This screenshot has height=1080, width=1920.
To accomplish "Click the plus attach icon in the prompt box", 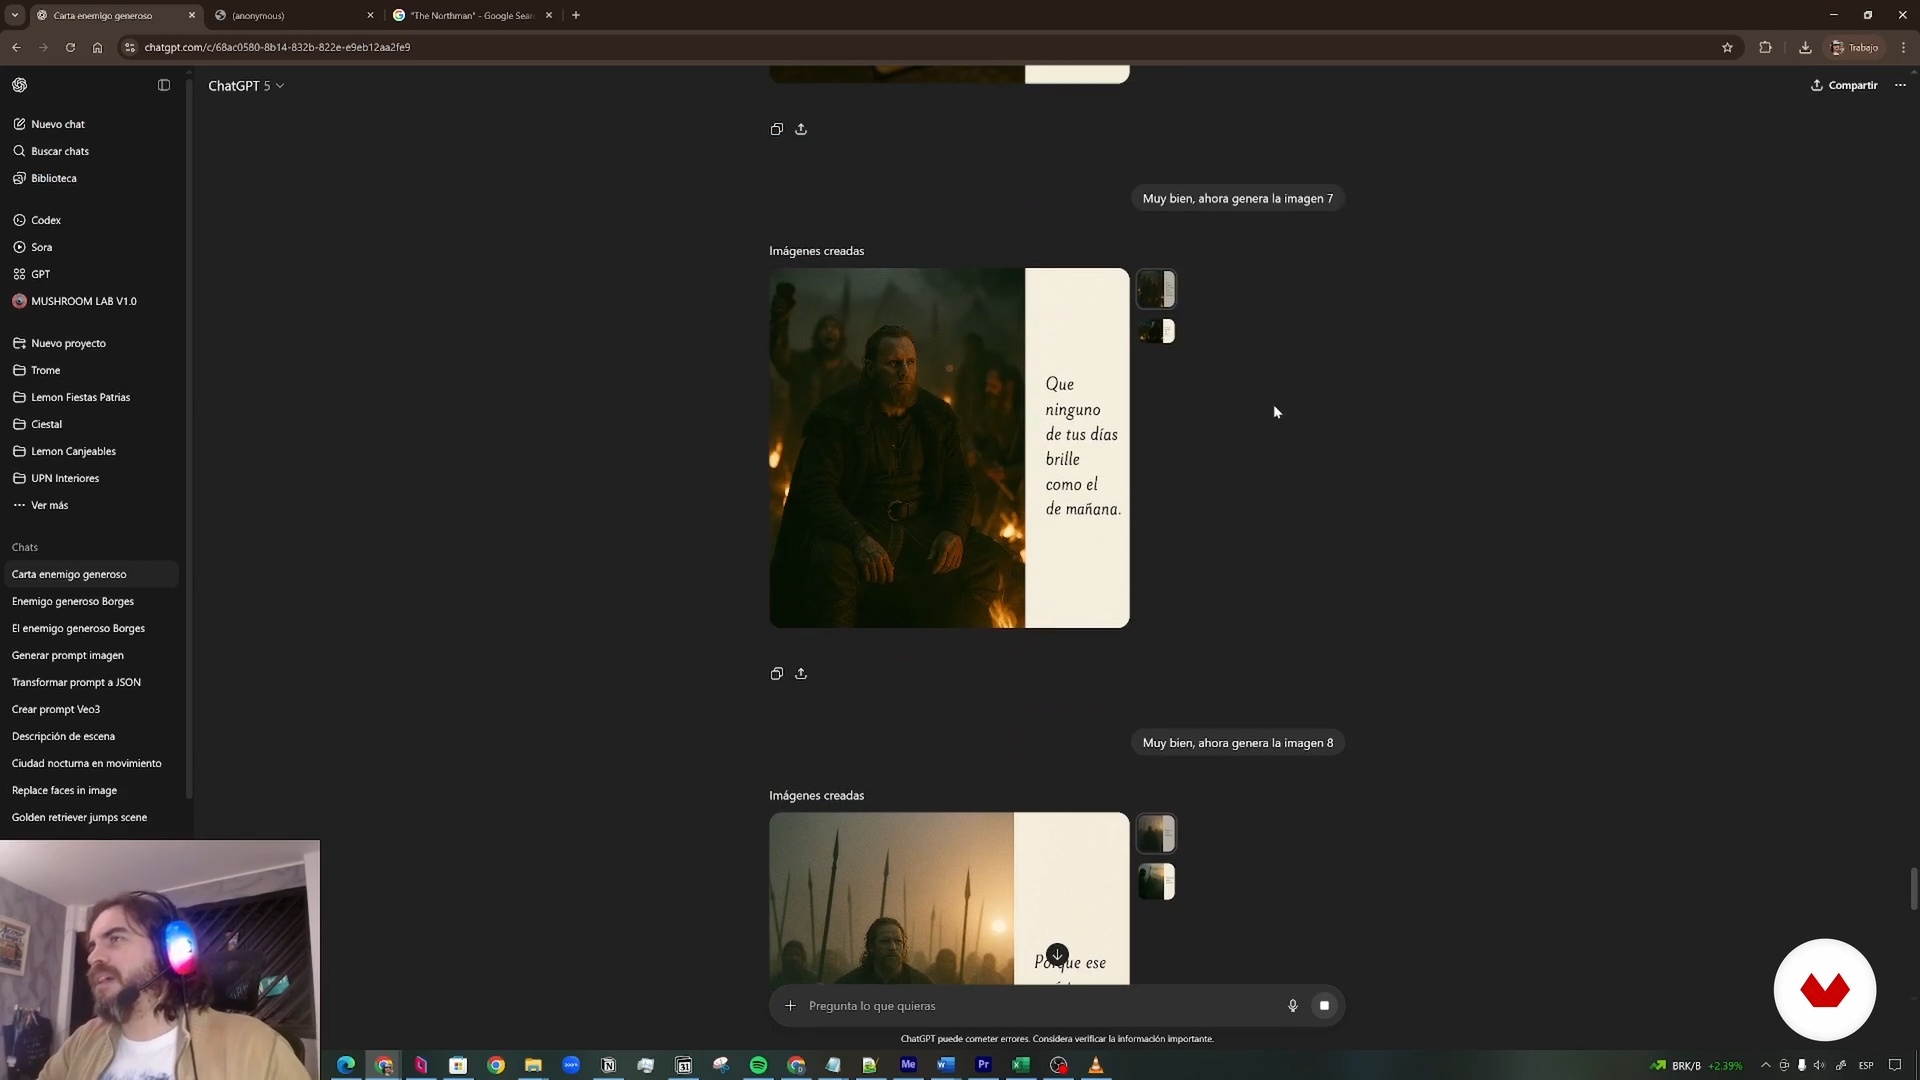I will [x=791, y=1006].
